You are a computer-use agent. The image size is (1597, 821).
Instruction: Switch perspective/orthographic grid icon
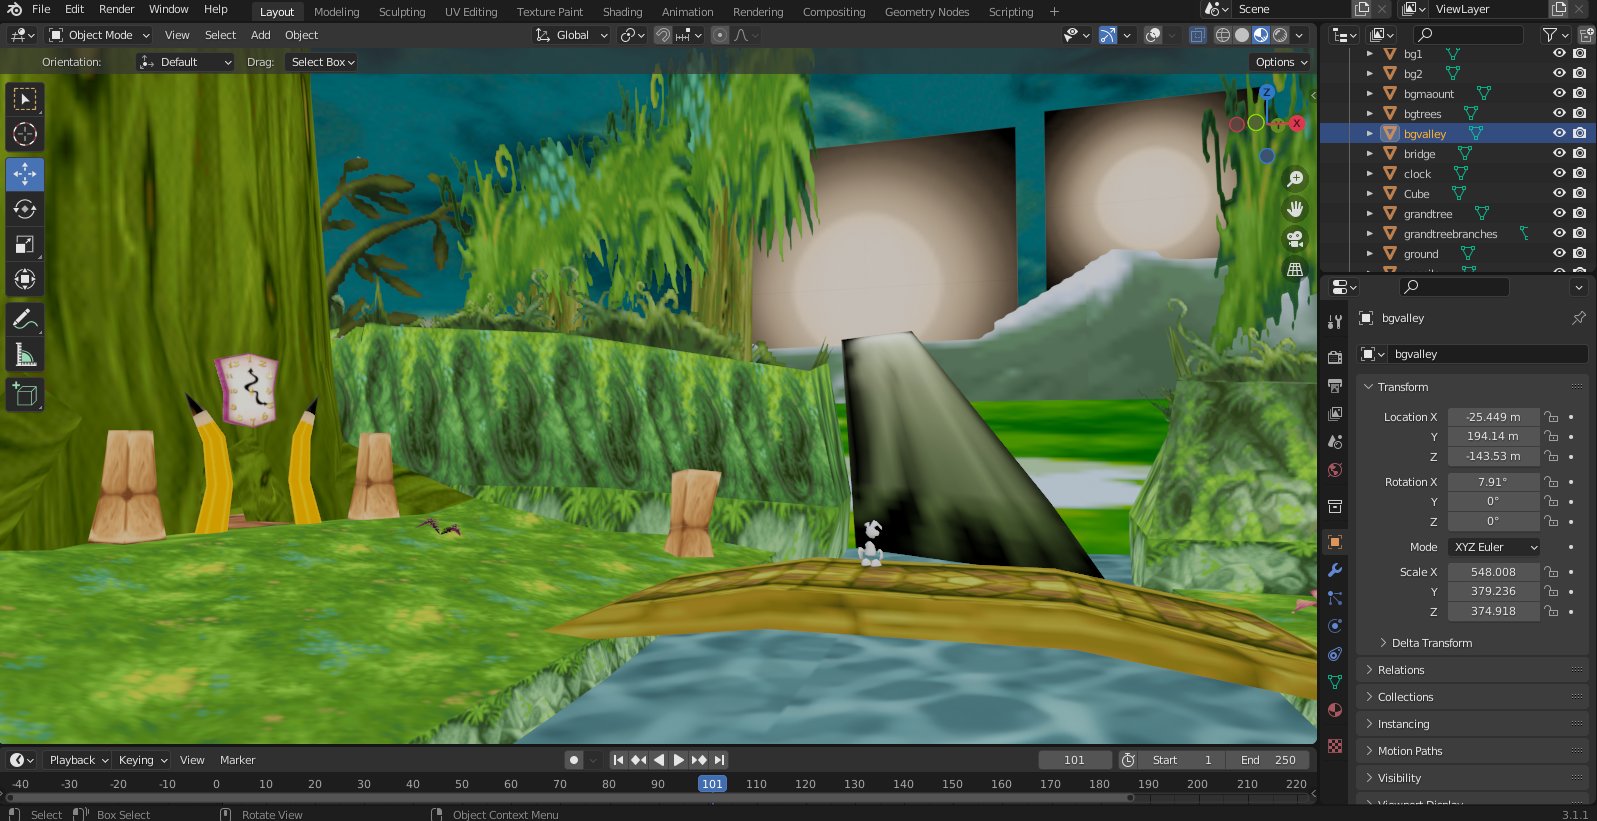[x=1295, y=269]
